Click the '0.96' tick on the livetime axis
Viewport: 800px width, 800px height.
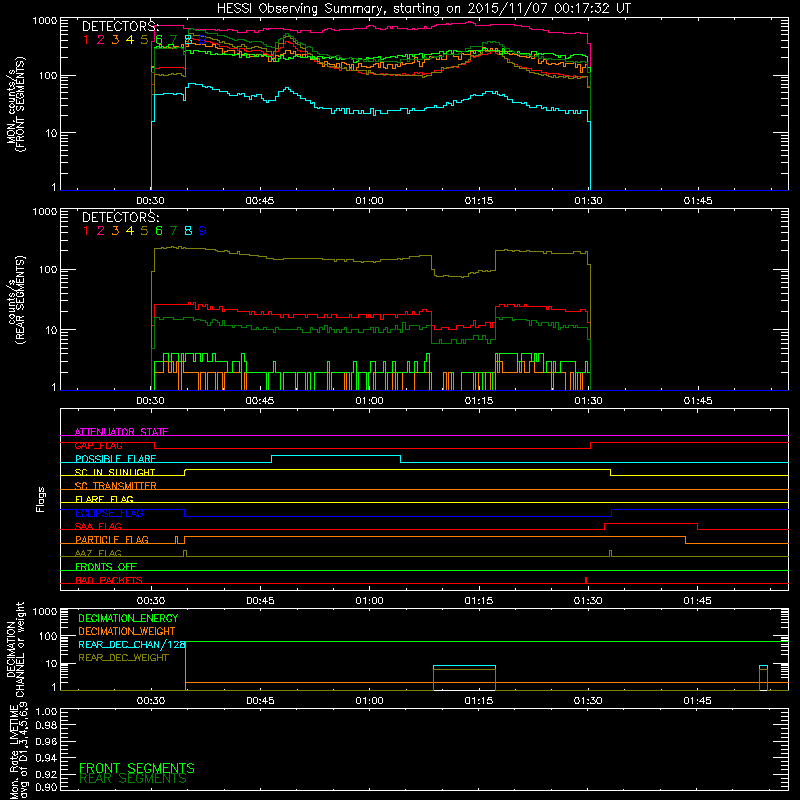(x=46, y=741)
